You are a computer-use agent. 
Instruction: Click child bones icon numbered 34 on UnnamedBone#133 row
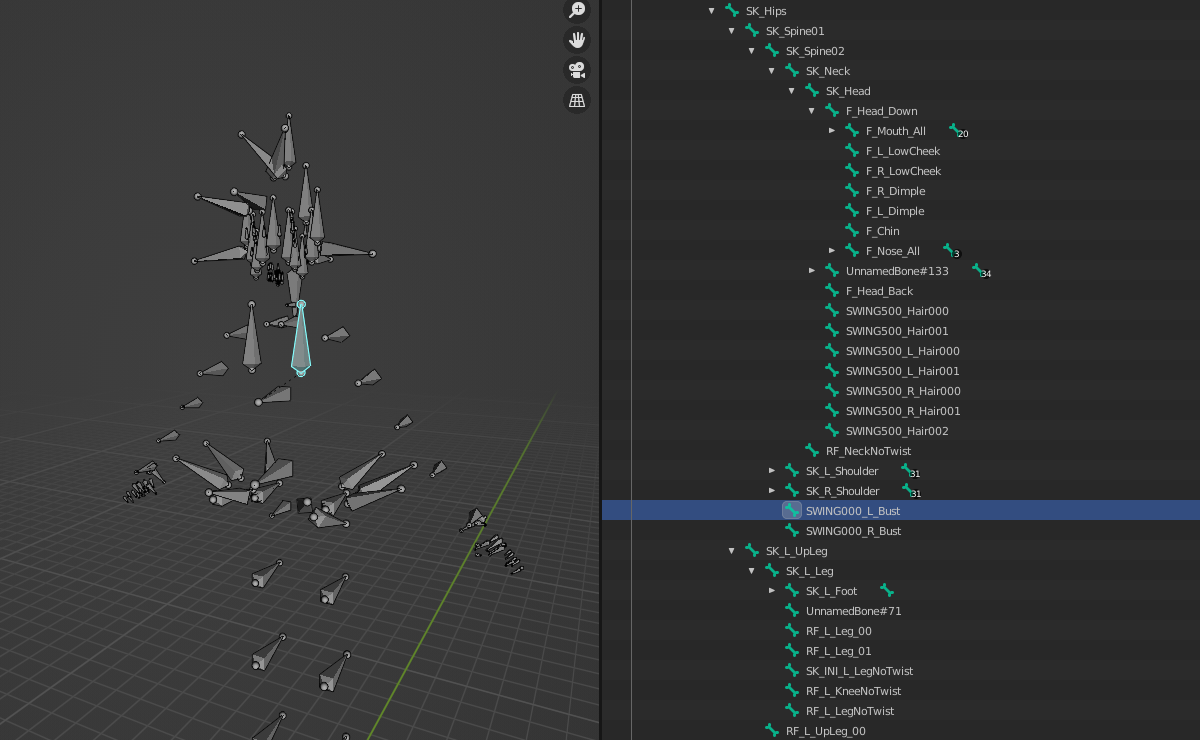click(980, 271)
